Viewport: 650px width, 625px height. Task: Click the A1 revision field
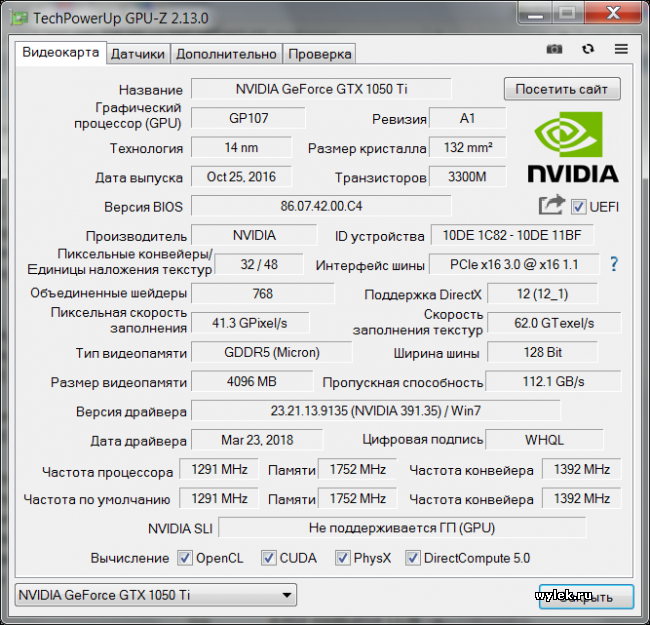[x=468, y=118]
